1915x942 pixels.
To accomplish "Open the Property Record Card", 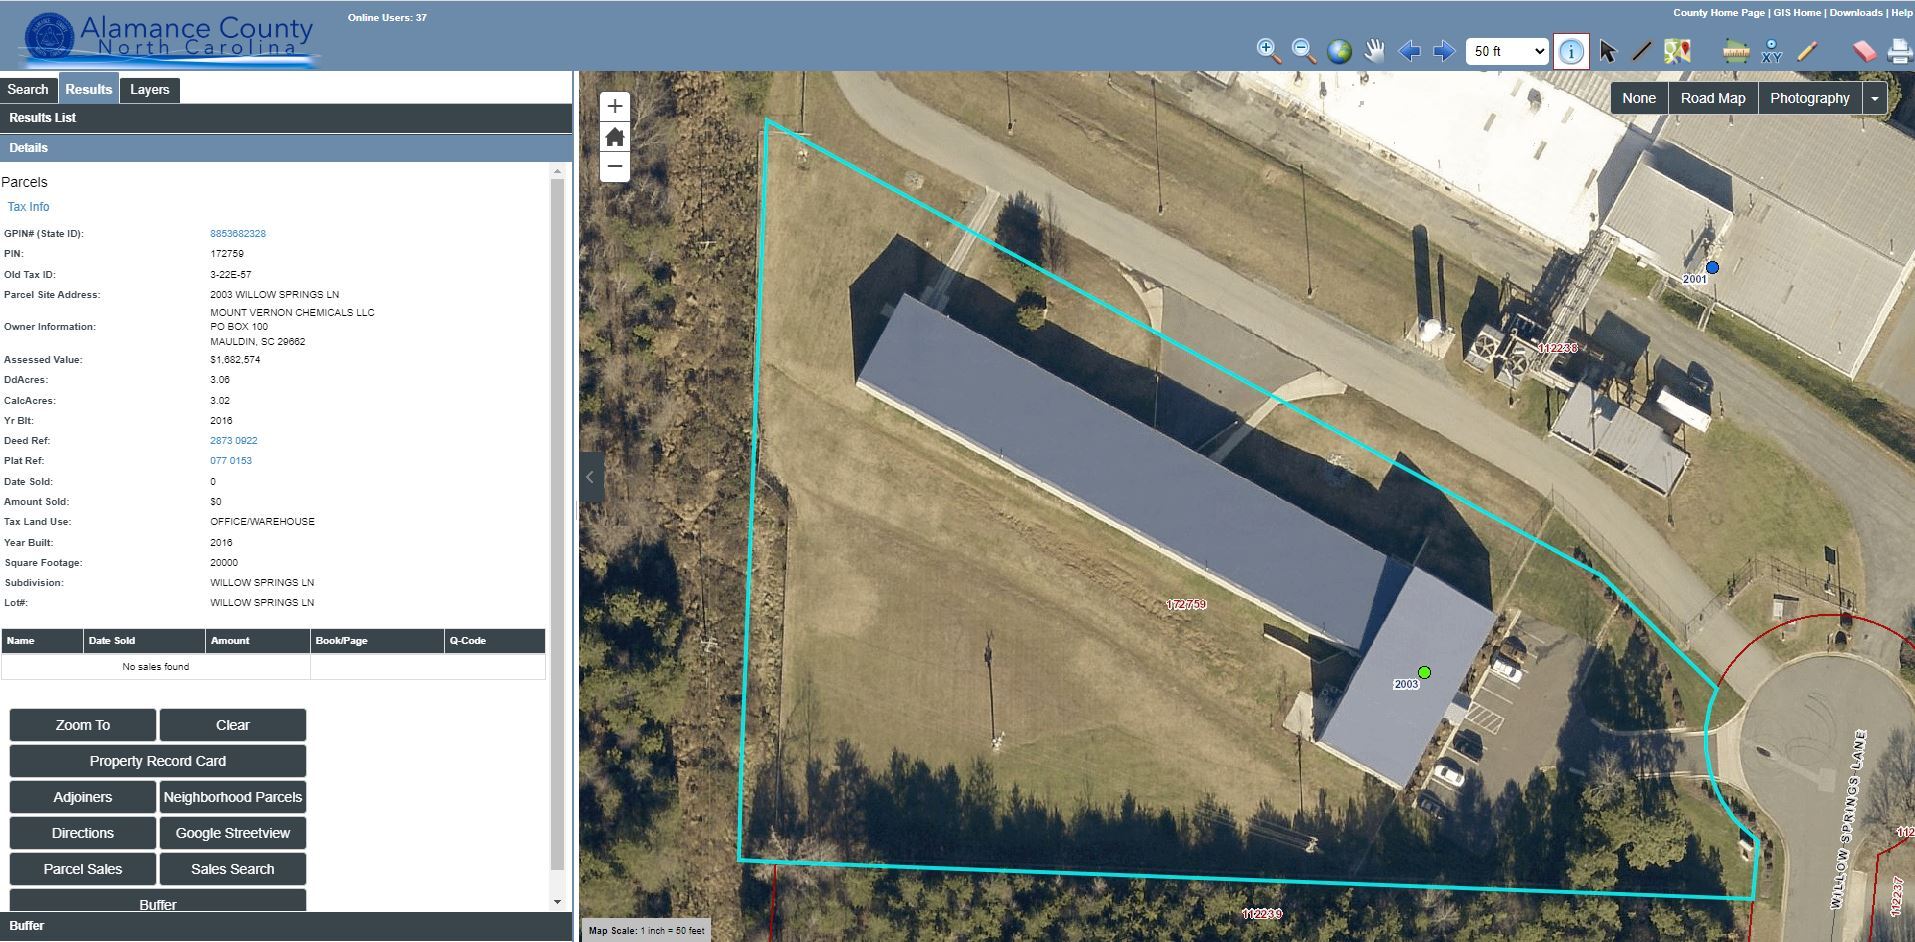I will pyautogui.click(x=158, y=761).
